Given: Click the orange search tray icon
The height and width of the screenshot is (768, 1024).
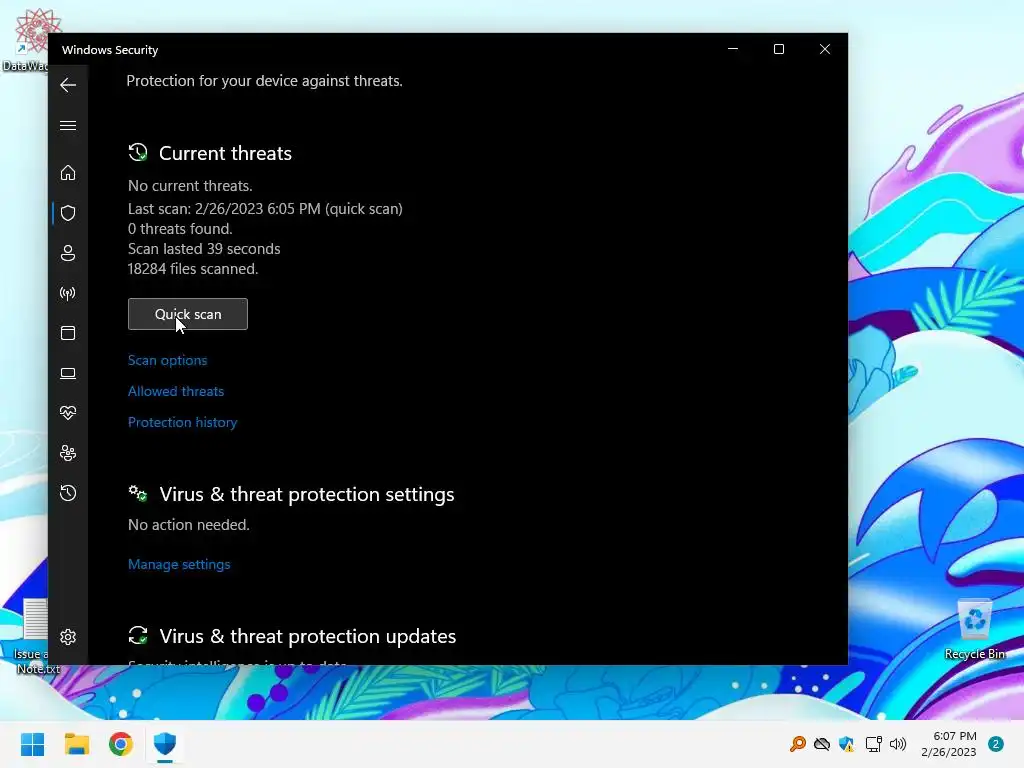Looking at the screenshot, I should (x=797, y=744).
